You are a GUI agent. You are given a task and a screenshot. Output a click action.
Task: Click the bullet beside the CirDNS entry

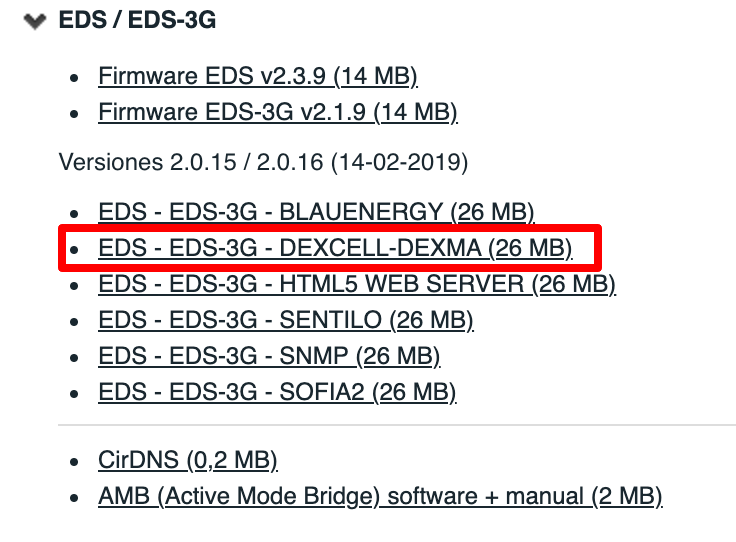pyautogui.click(x=73, y=462)
